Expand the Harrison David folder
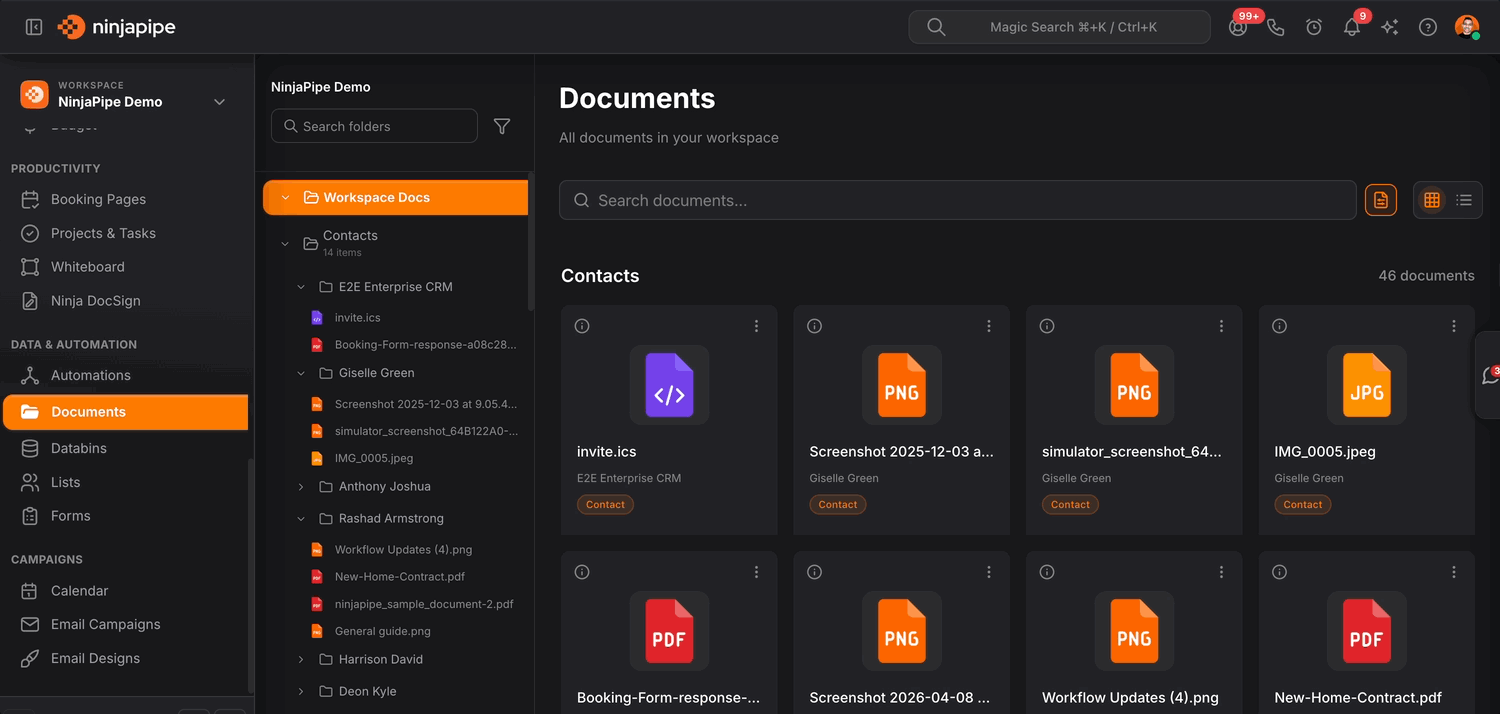Viewport: 1500px width, 714px height. 301,660
